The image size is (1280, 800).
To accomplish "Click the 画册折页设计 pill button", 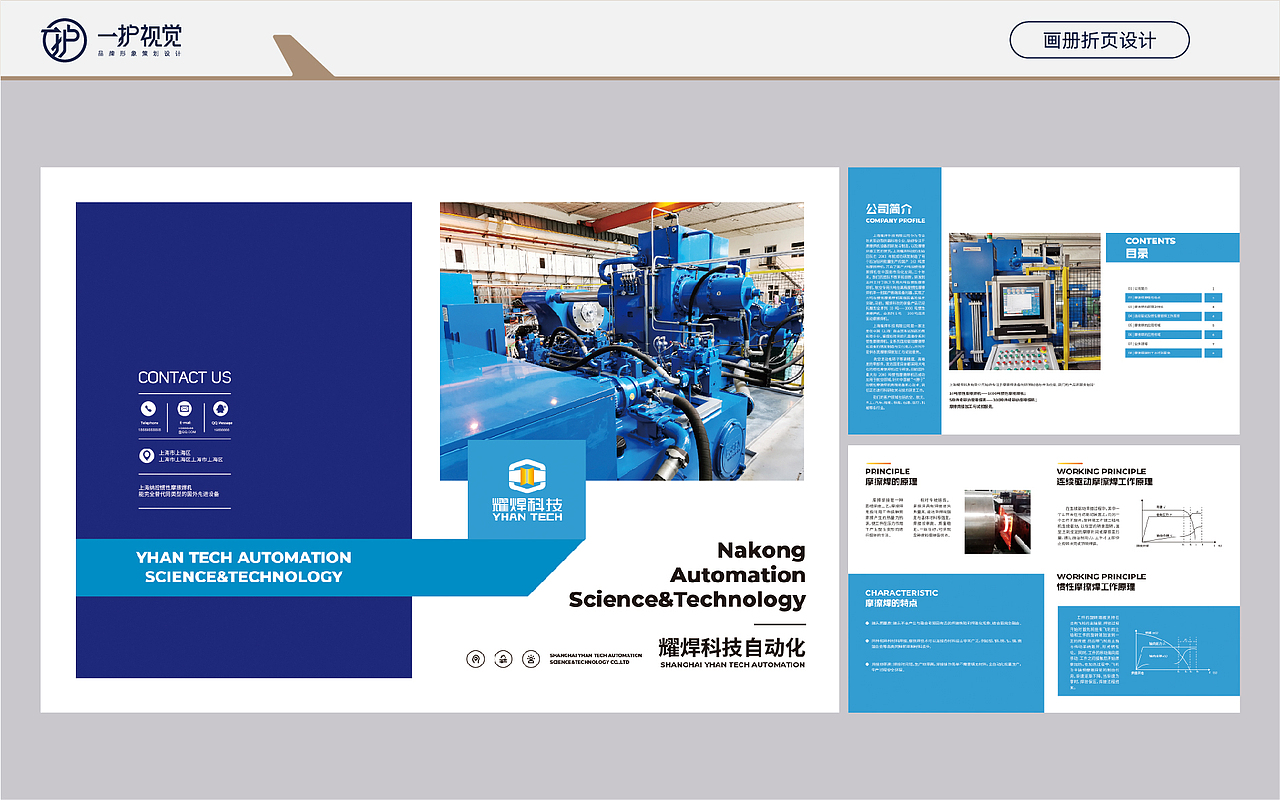I will (1099, 40).
